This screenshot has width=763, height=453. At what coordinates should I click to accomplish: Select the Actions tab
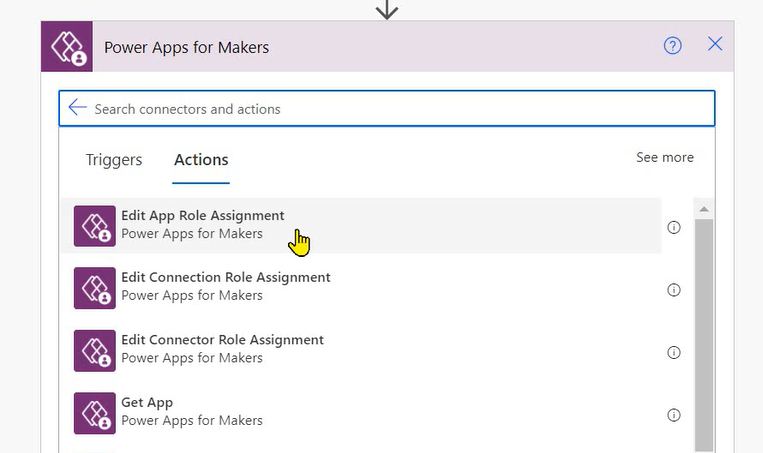201,160
